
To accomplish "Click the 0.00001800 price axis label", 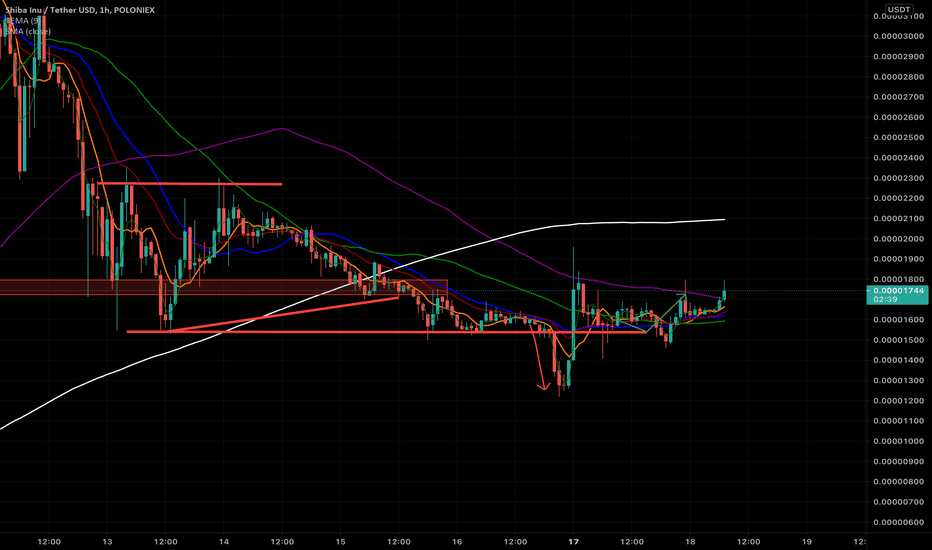I will point(898,279).
